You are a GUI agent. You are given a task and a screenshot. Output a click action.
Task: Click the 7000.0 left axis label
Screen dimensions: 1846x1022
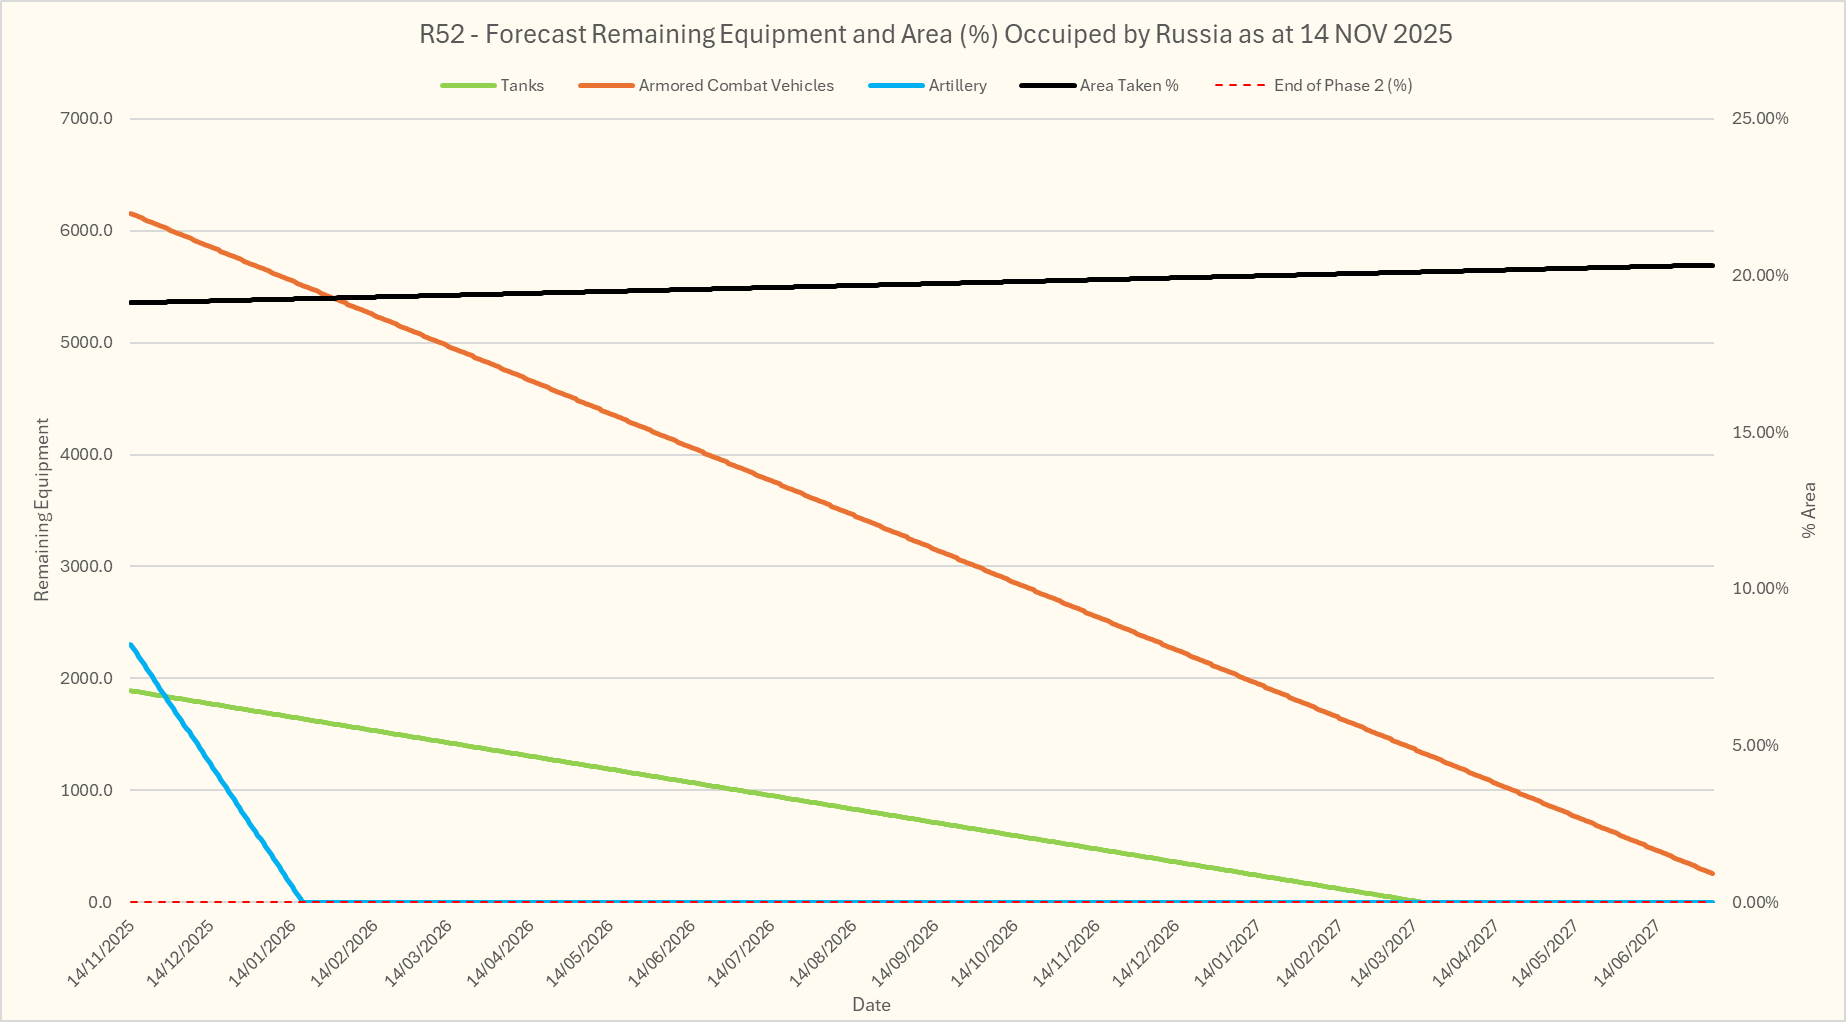87,118
